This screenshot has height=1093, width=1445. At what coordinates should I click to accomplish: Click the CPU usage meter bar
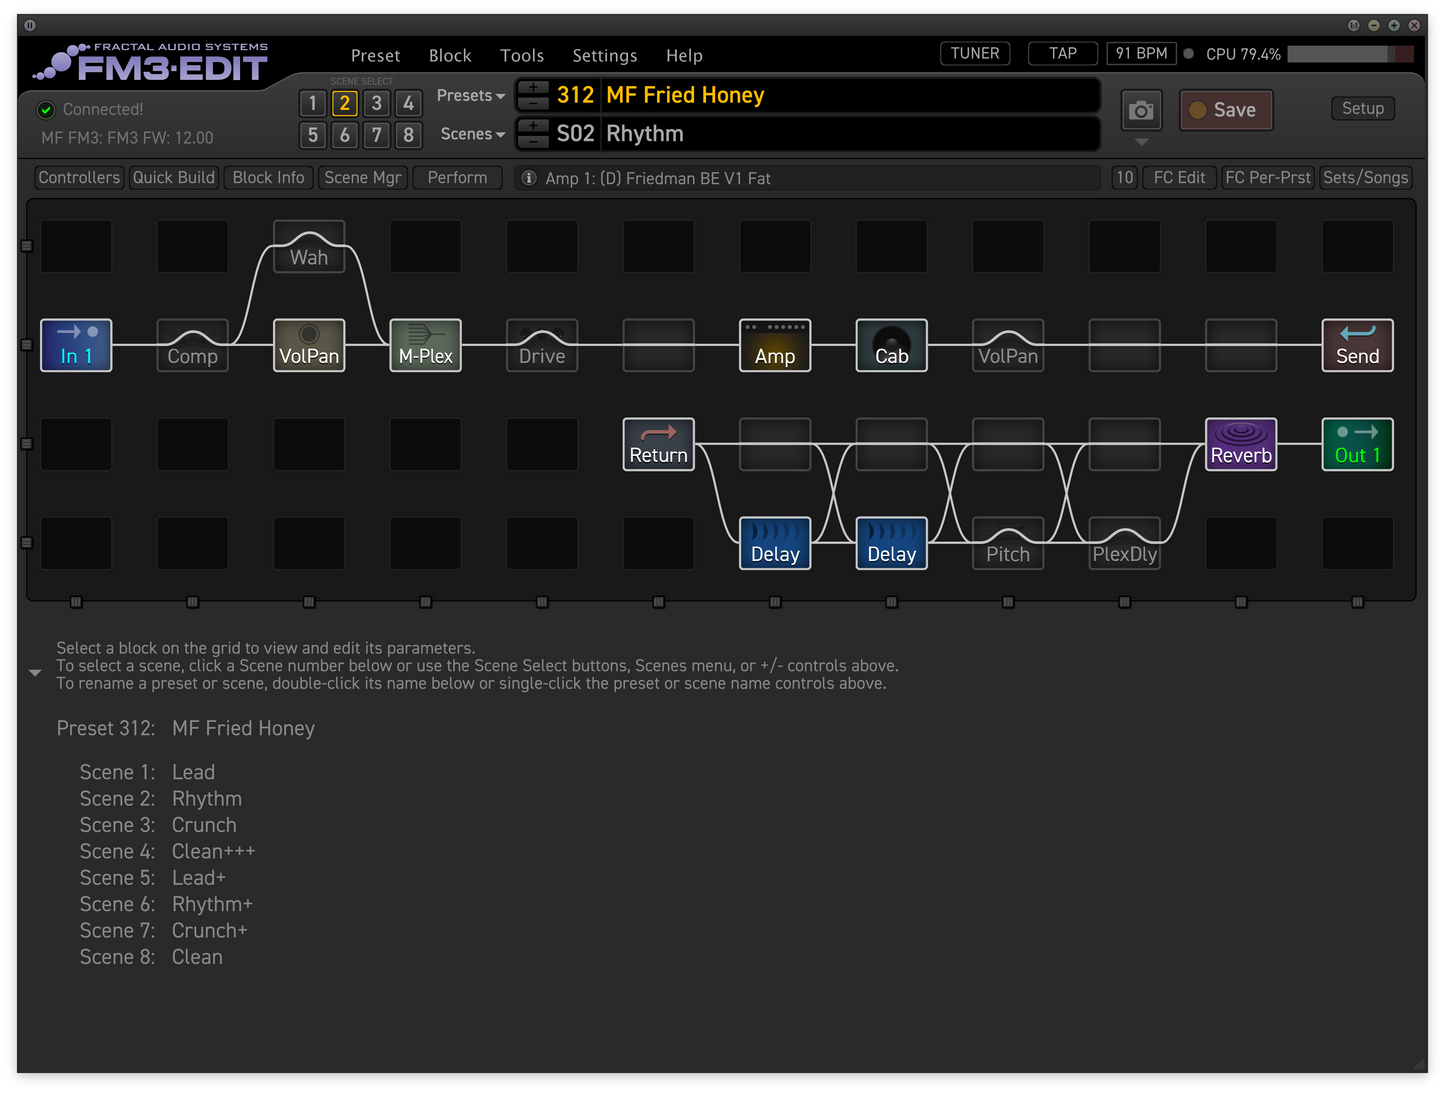click(1350, 54)
